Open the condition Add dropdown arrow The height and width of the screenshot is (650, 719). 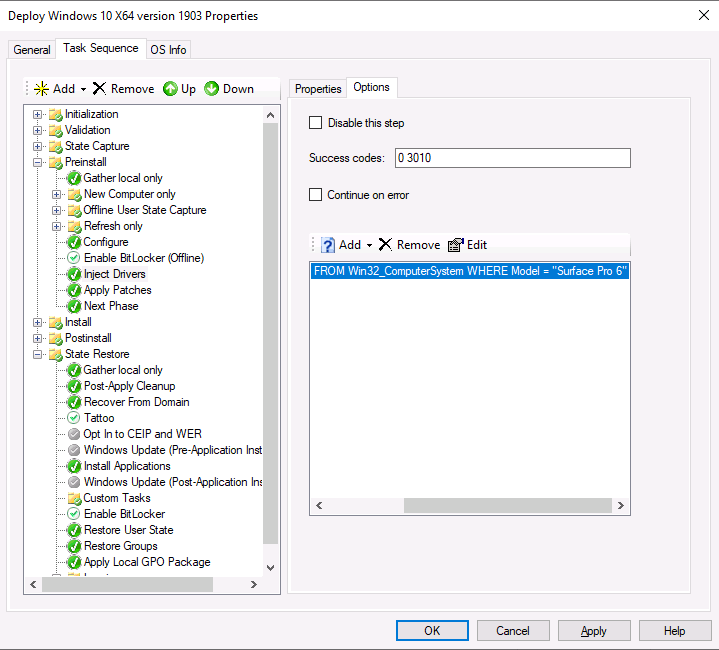click(369, 245)
